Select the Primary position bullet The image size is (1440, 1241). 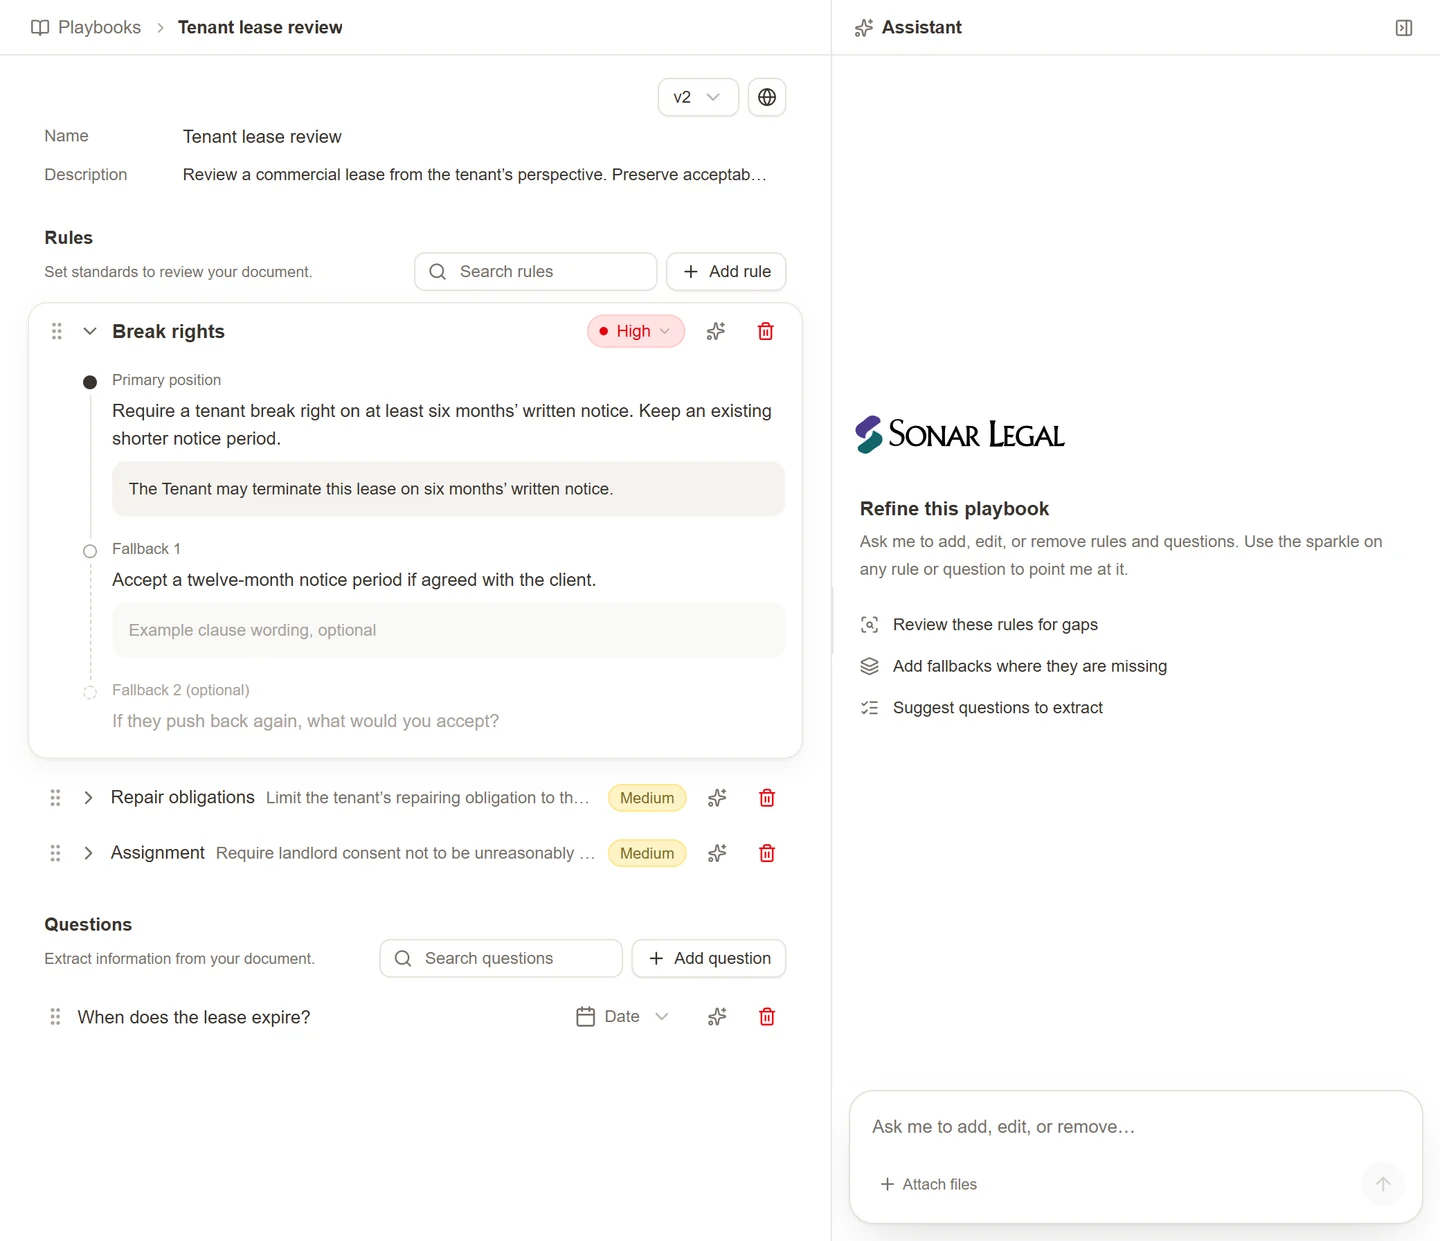pyautogui.click(x=90, y=382)
